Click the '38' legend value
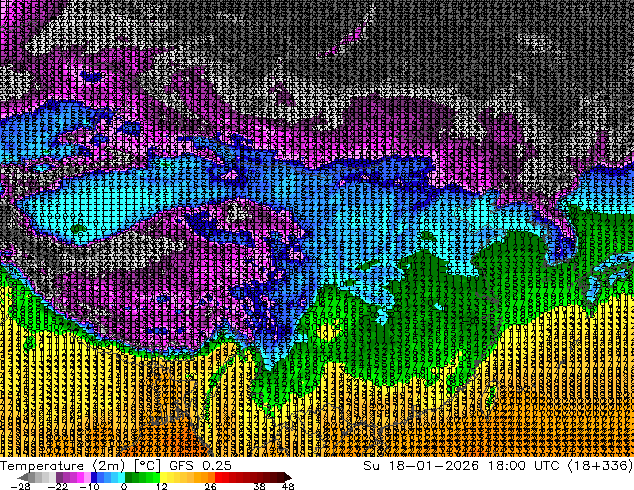Screen dimensions: 634x490 [x=260, y=486]
